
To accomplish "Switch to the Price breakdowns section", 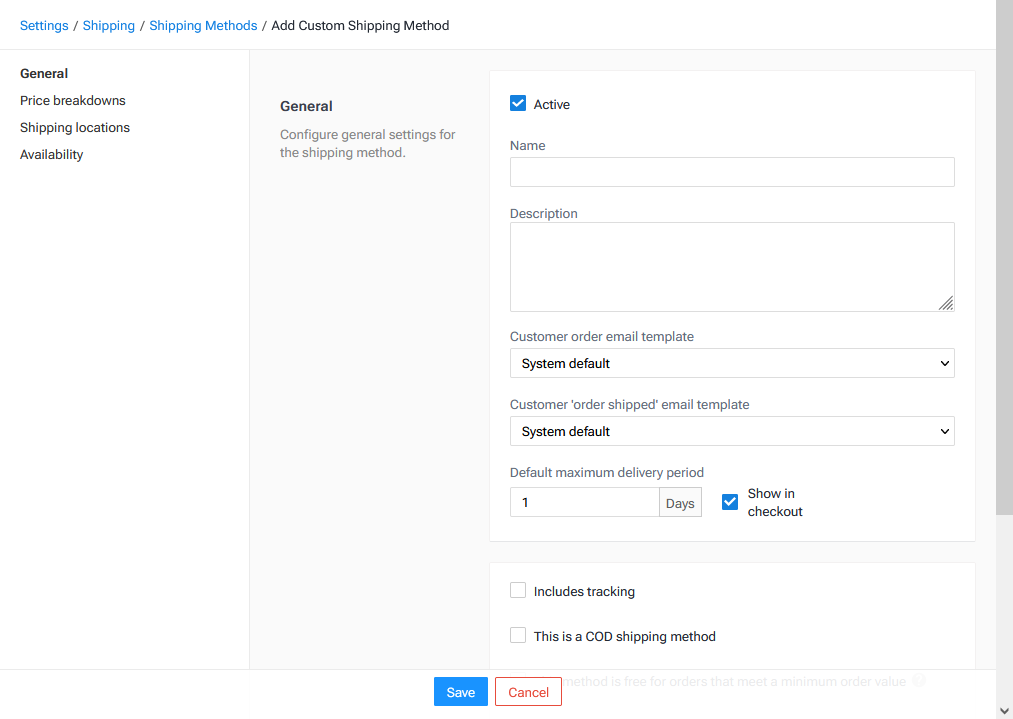I will point(72,100).
